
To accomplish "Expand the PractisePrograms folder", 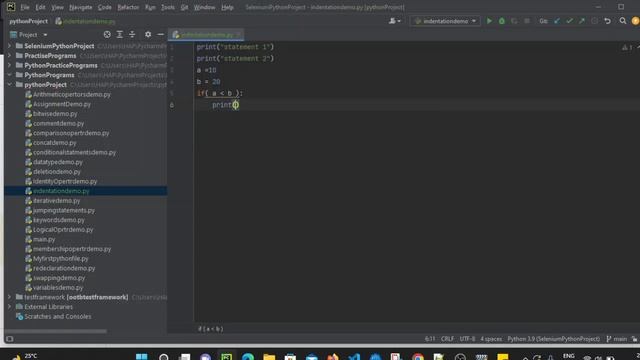I will (9, 56).
